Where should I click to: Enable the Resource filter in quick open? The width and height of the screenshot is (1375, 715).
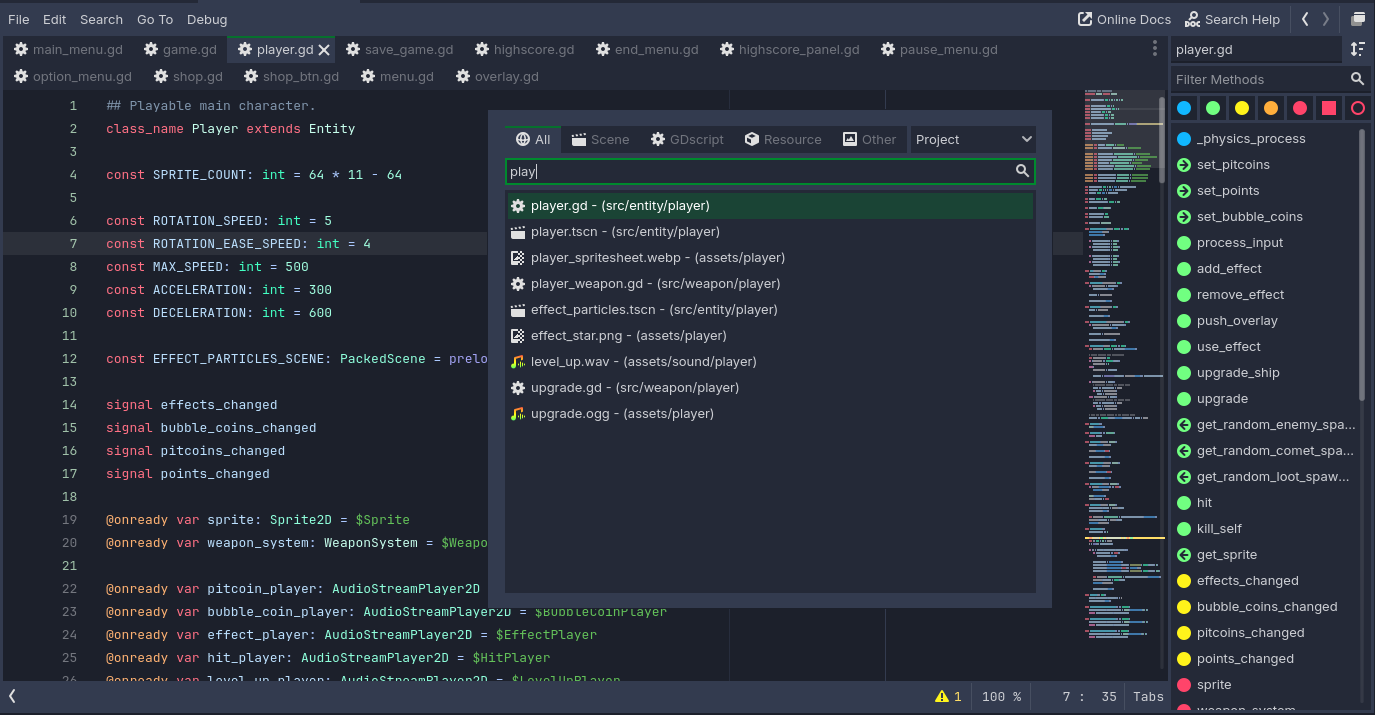pyautogui.click(x=782, y=140)
